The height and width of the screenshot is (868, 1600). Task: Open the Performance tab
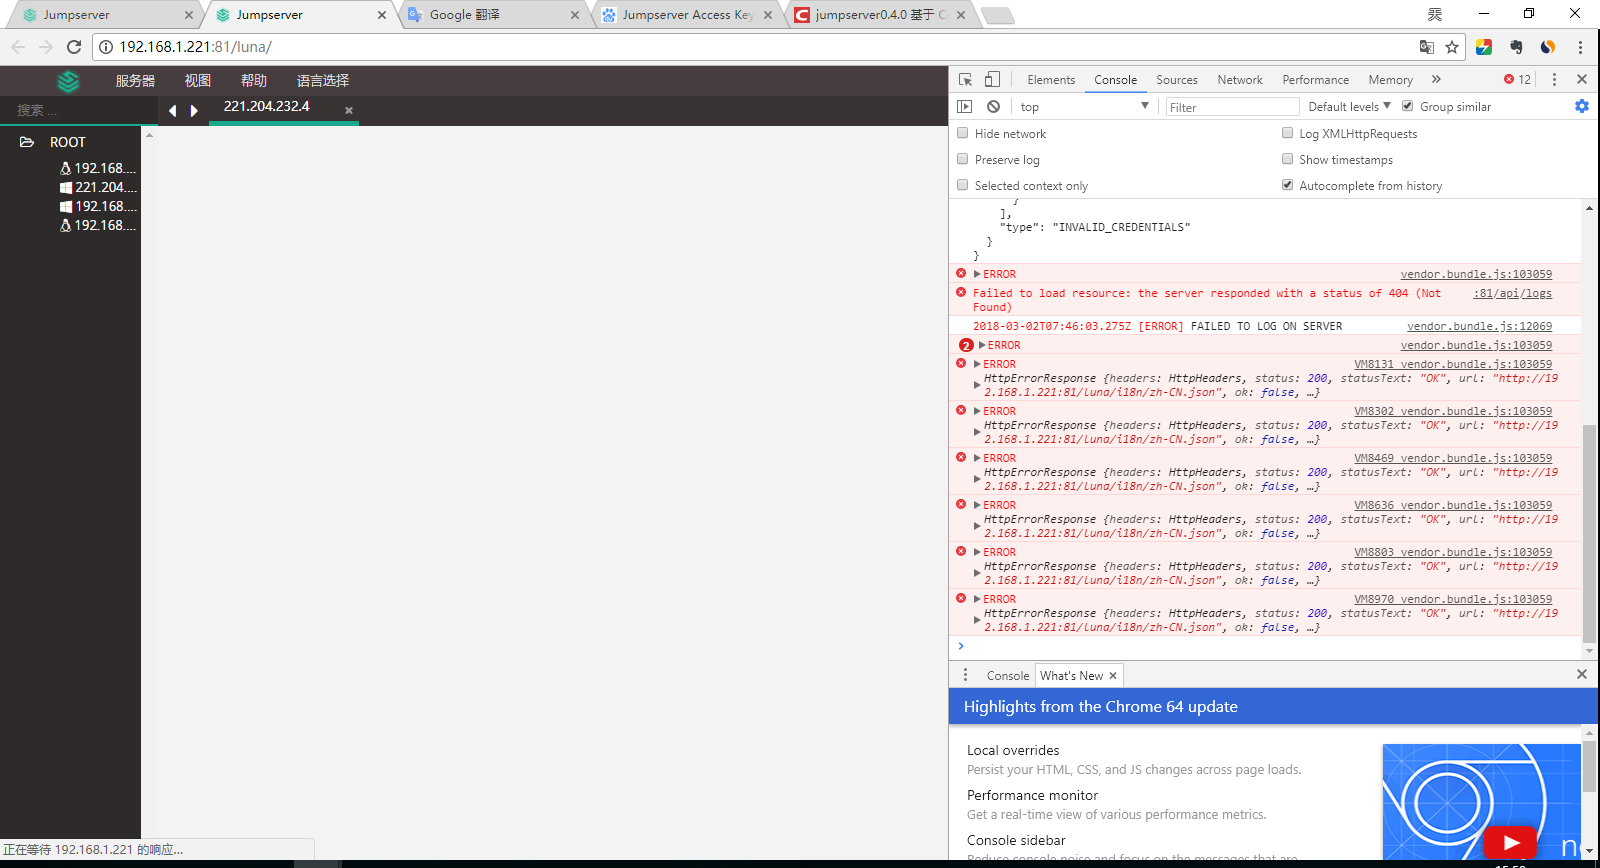click(1316, 80)
